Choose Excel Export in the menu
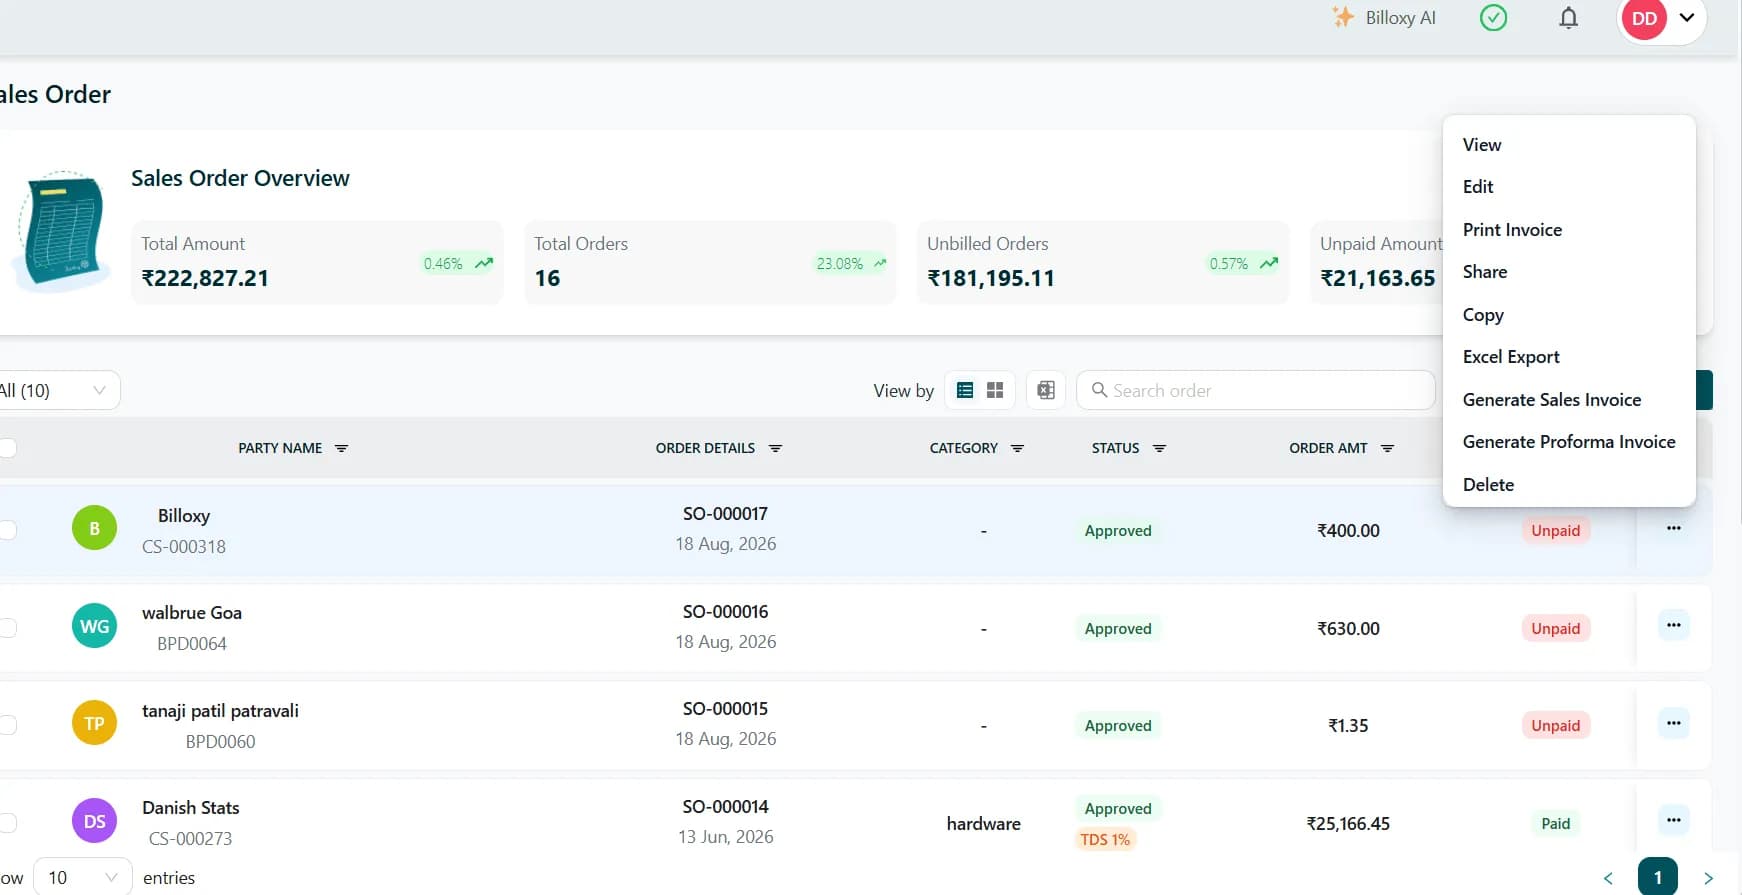This screenshot has width=1742, height=895. pos(1569,357)
